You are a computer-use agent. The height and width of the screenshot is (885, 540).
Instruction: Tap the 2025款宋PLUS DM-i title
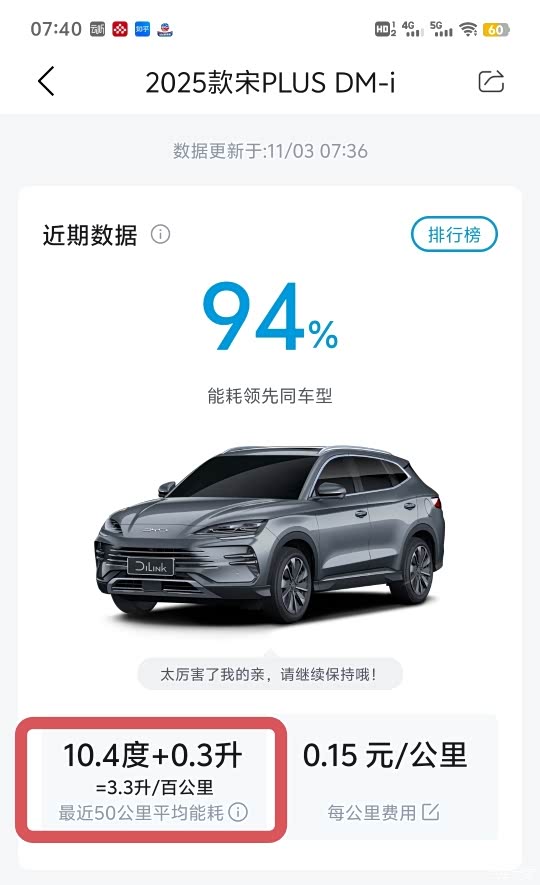click(x=270, y=82)
